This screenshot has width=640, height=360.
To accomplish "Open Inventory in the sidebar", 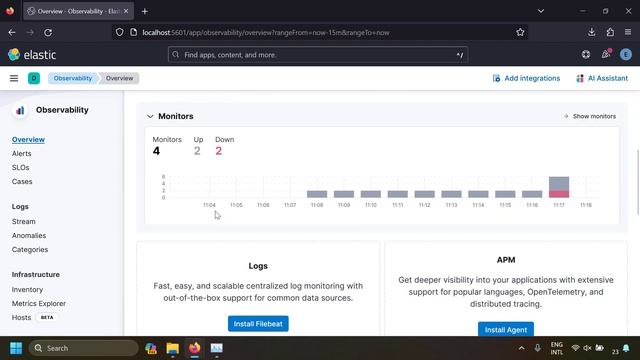I will pyautogui.click(x=27, y=289).
